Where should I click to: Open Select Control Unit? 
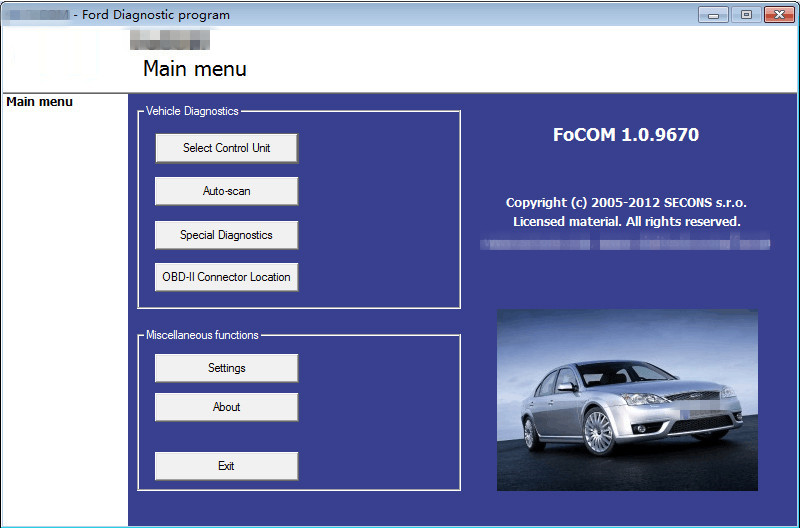point(227,148)
